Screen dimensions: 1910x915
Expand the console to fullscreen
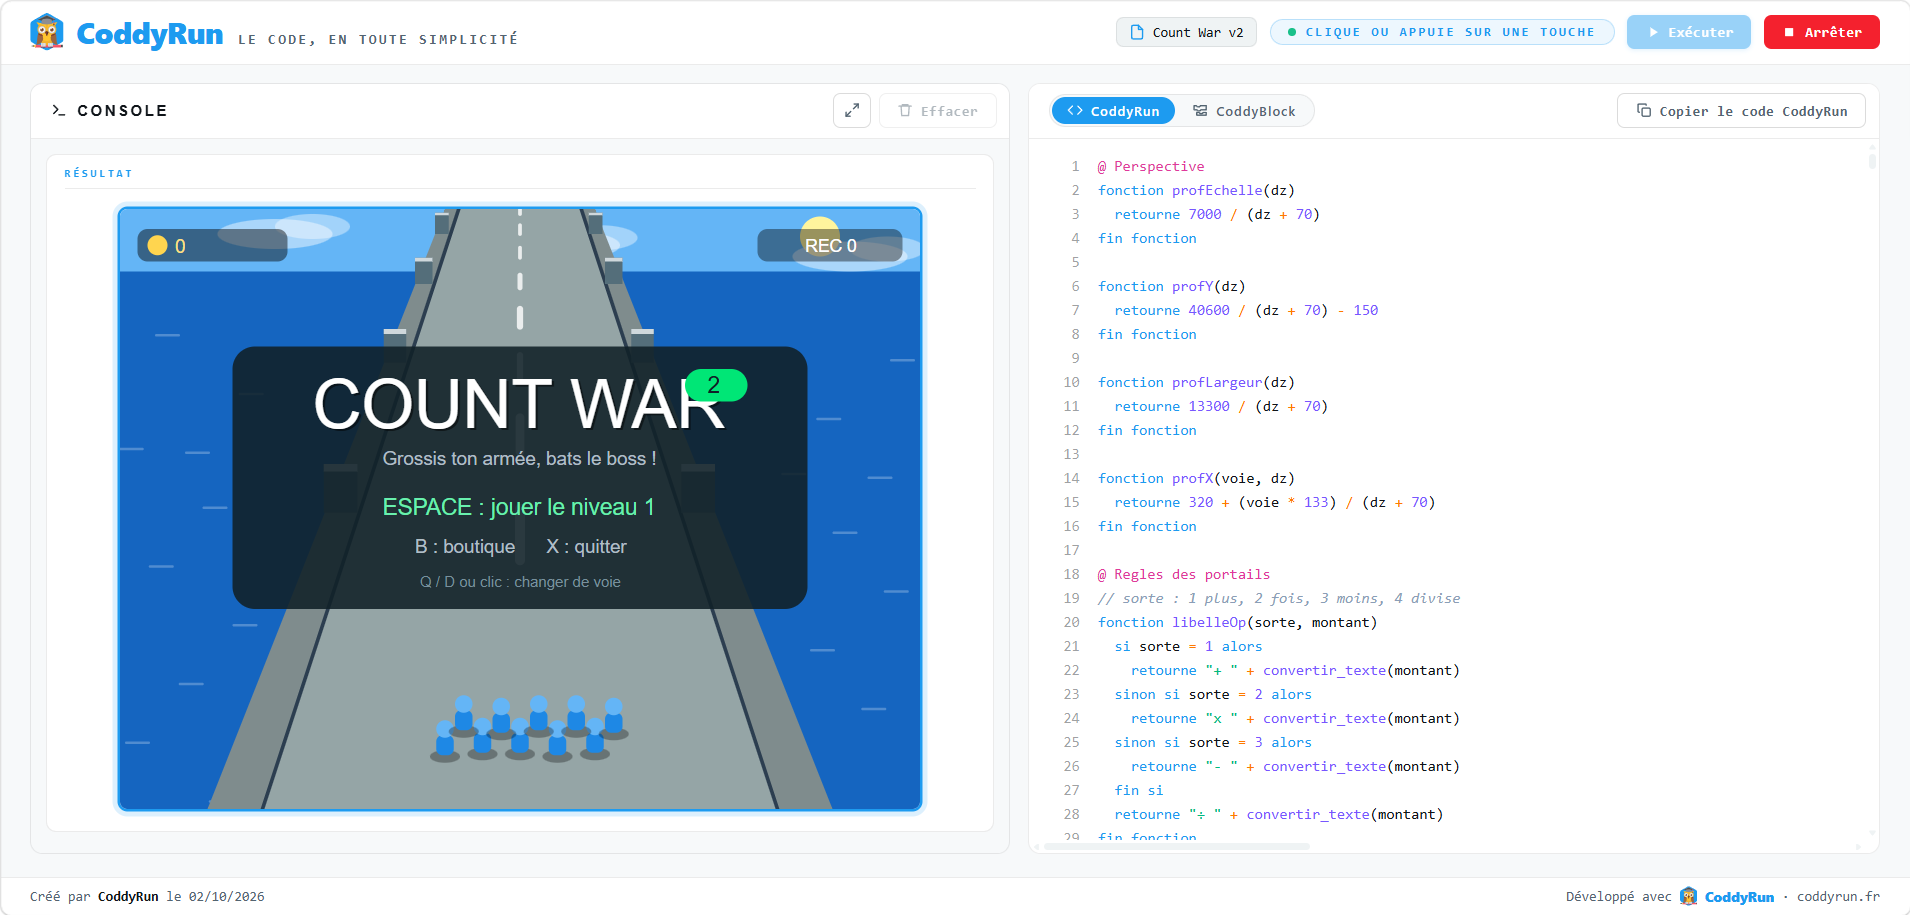click(852, 110)
